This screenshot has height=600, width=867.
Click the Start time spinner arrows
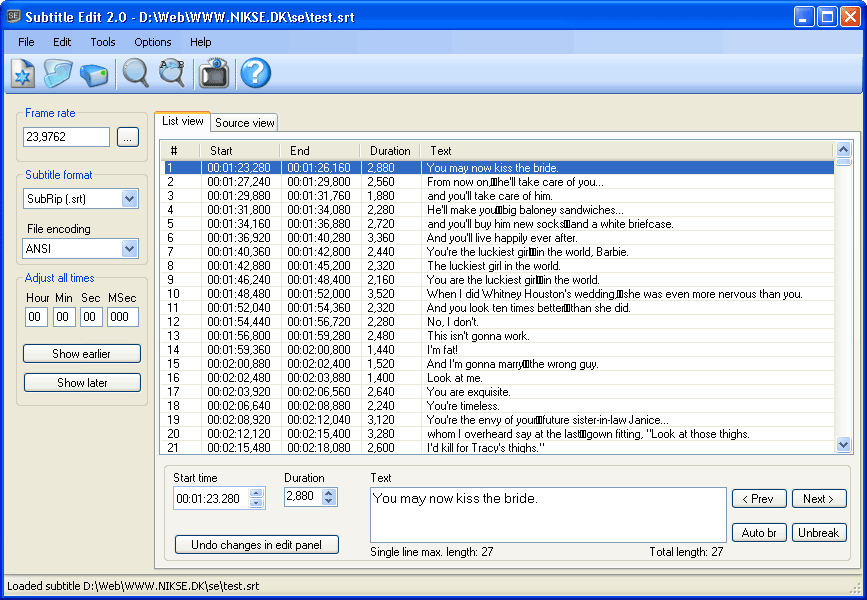click(x=256, y=498)
